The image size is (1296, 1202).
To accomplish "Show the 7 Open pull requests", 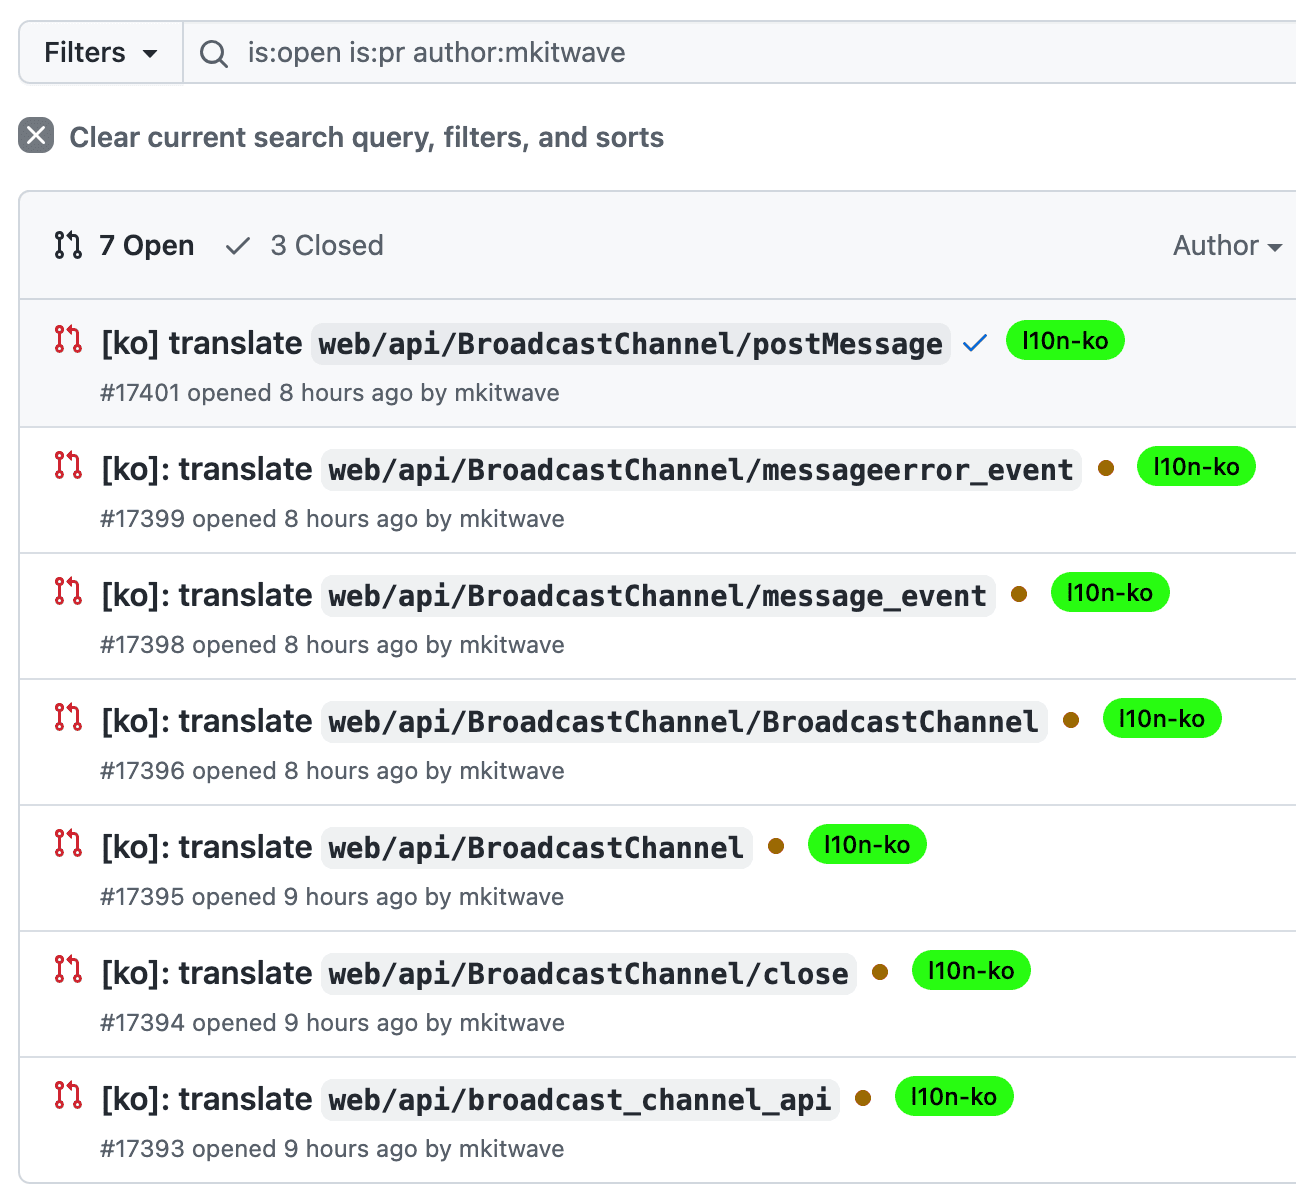I will 125,246.
